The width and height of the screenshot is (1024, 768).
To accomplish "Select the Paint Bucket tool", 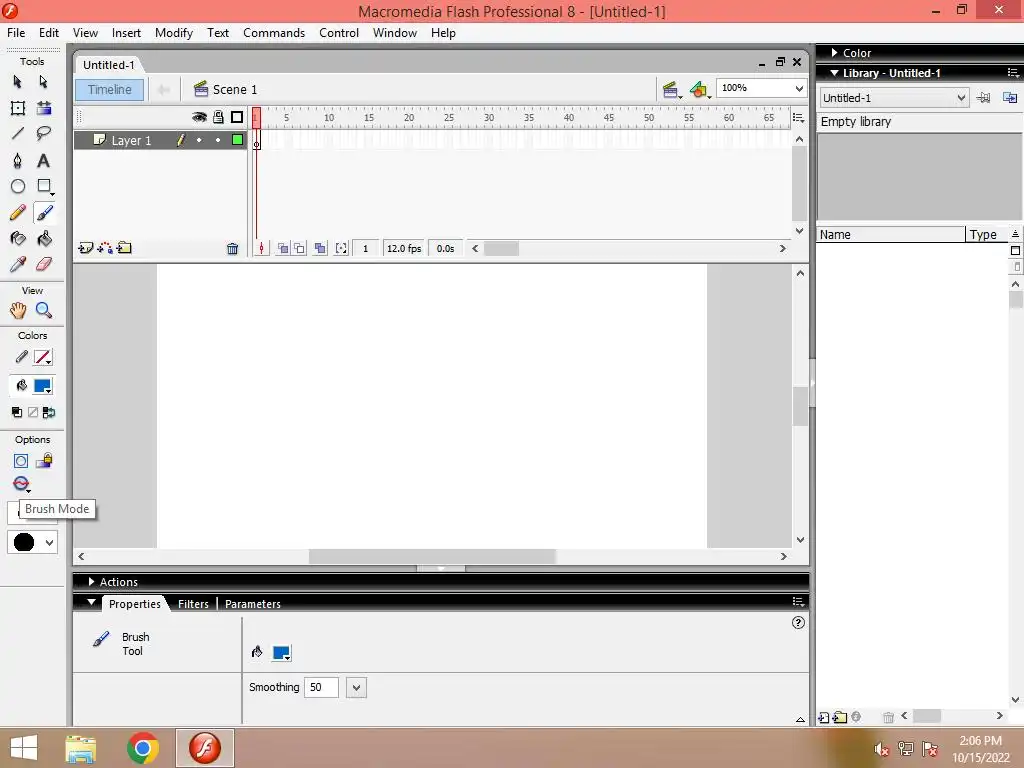I will tap(44, 238).
